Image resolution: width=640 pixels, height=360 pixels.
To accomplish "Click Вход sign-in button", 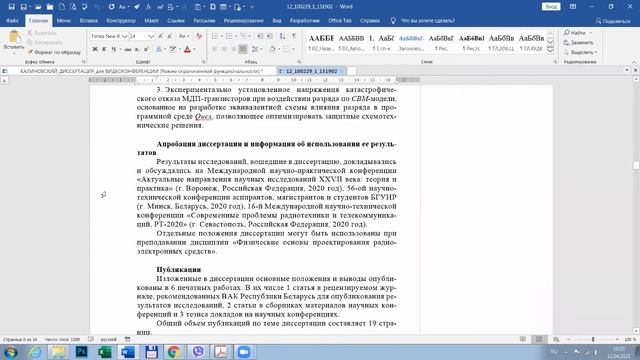I will click(x=551, y=7).
